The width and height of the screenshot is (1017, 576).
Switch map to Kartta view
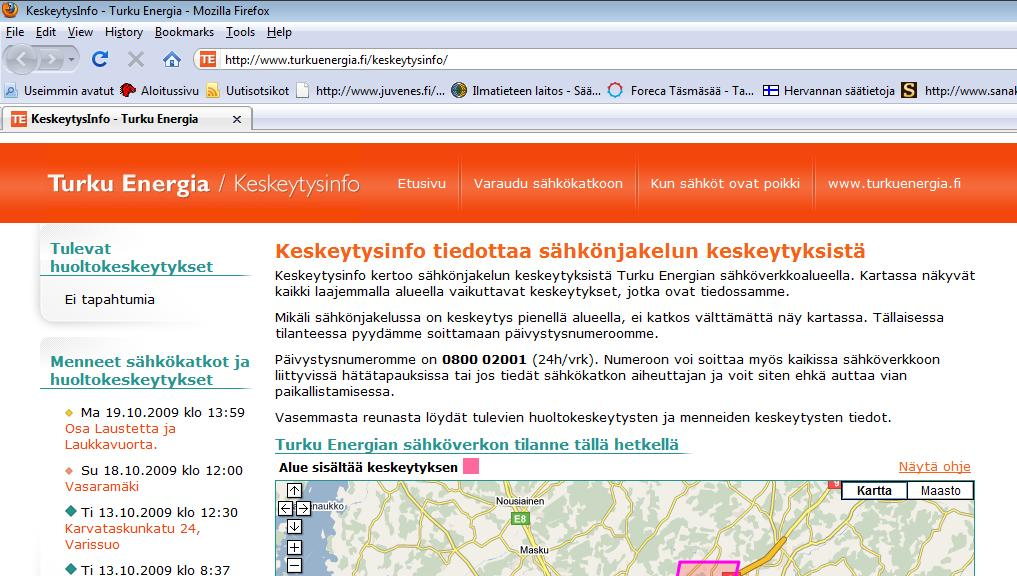874,490
